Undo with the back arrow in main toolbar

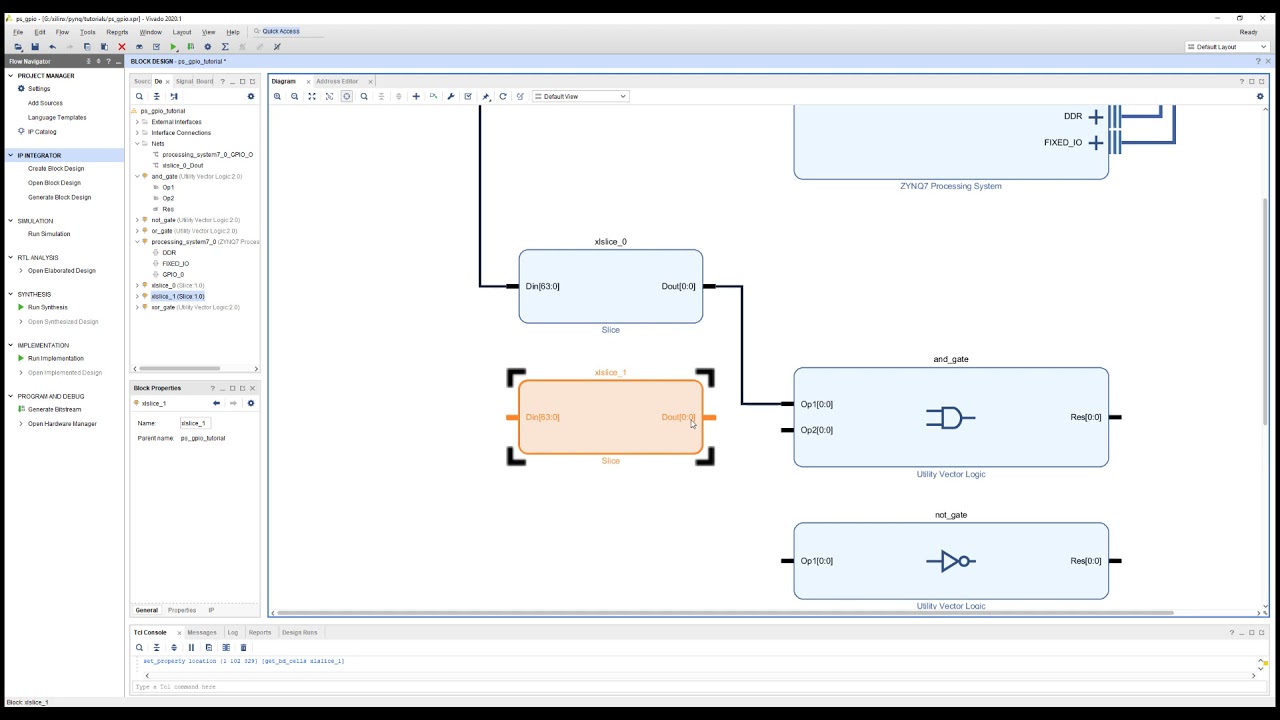52,47
